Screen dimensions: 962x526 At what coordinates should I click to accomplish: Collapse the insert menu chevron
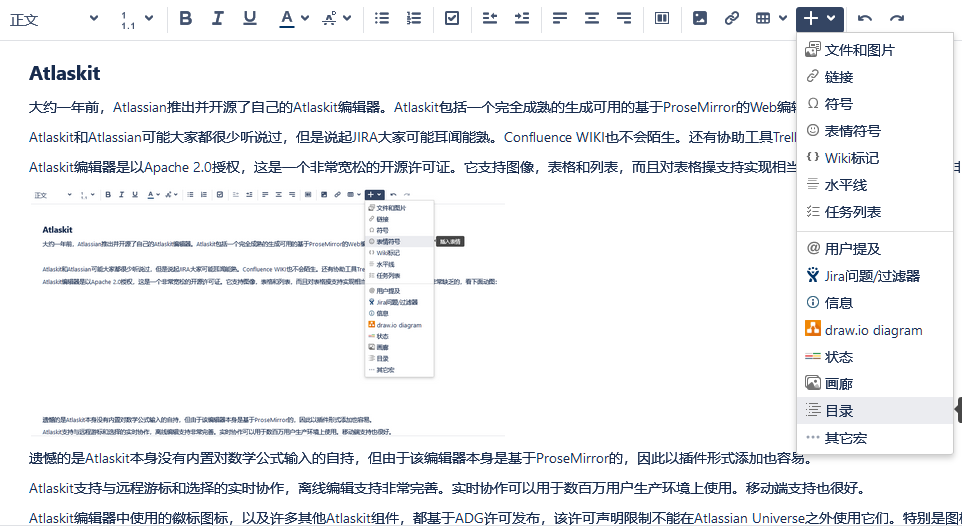(831, 18)
